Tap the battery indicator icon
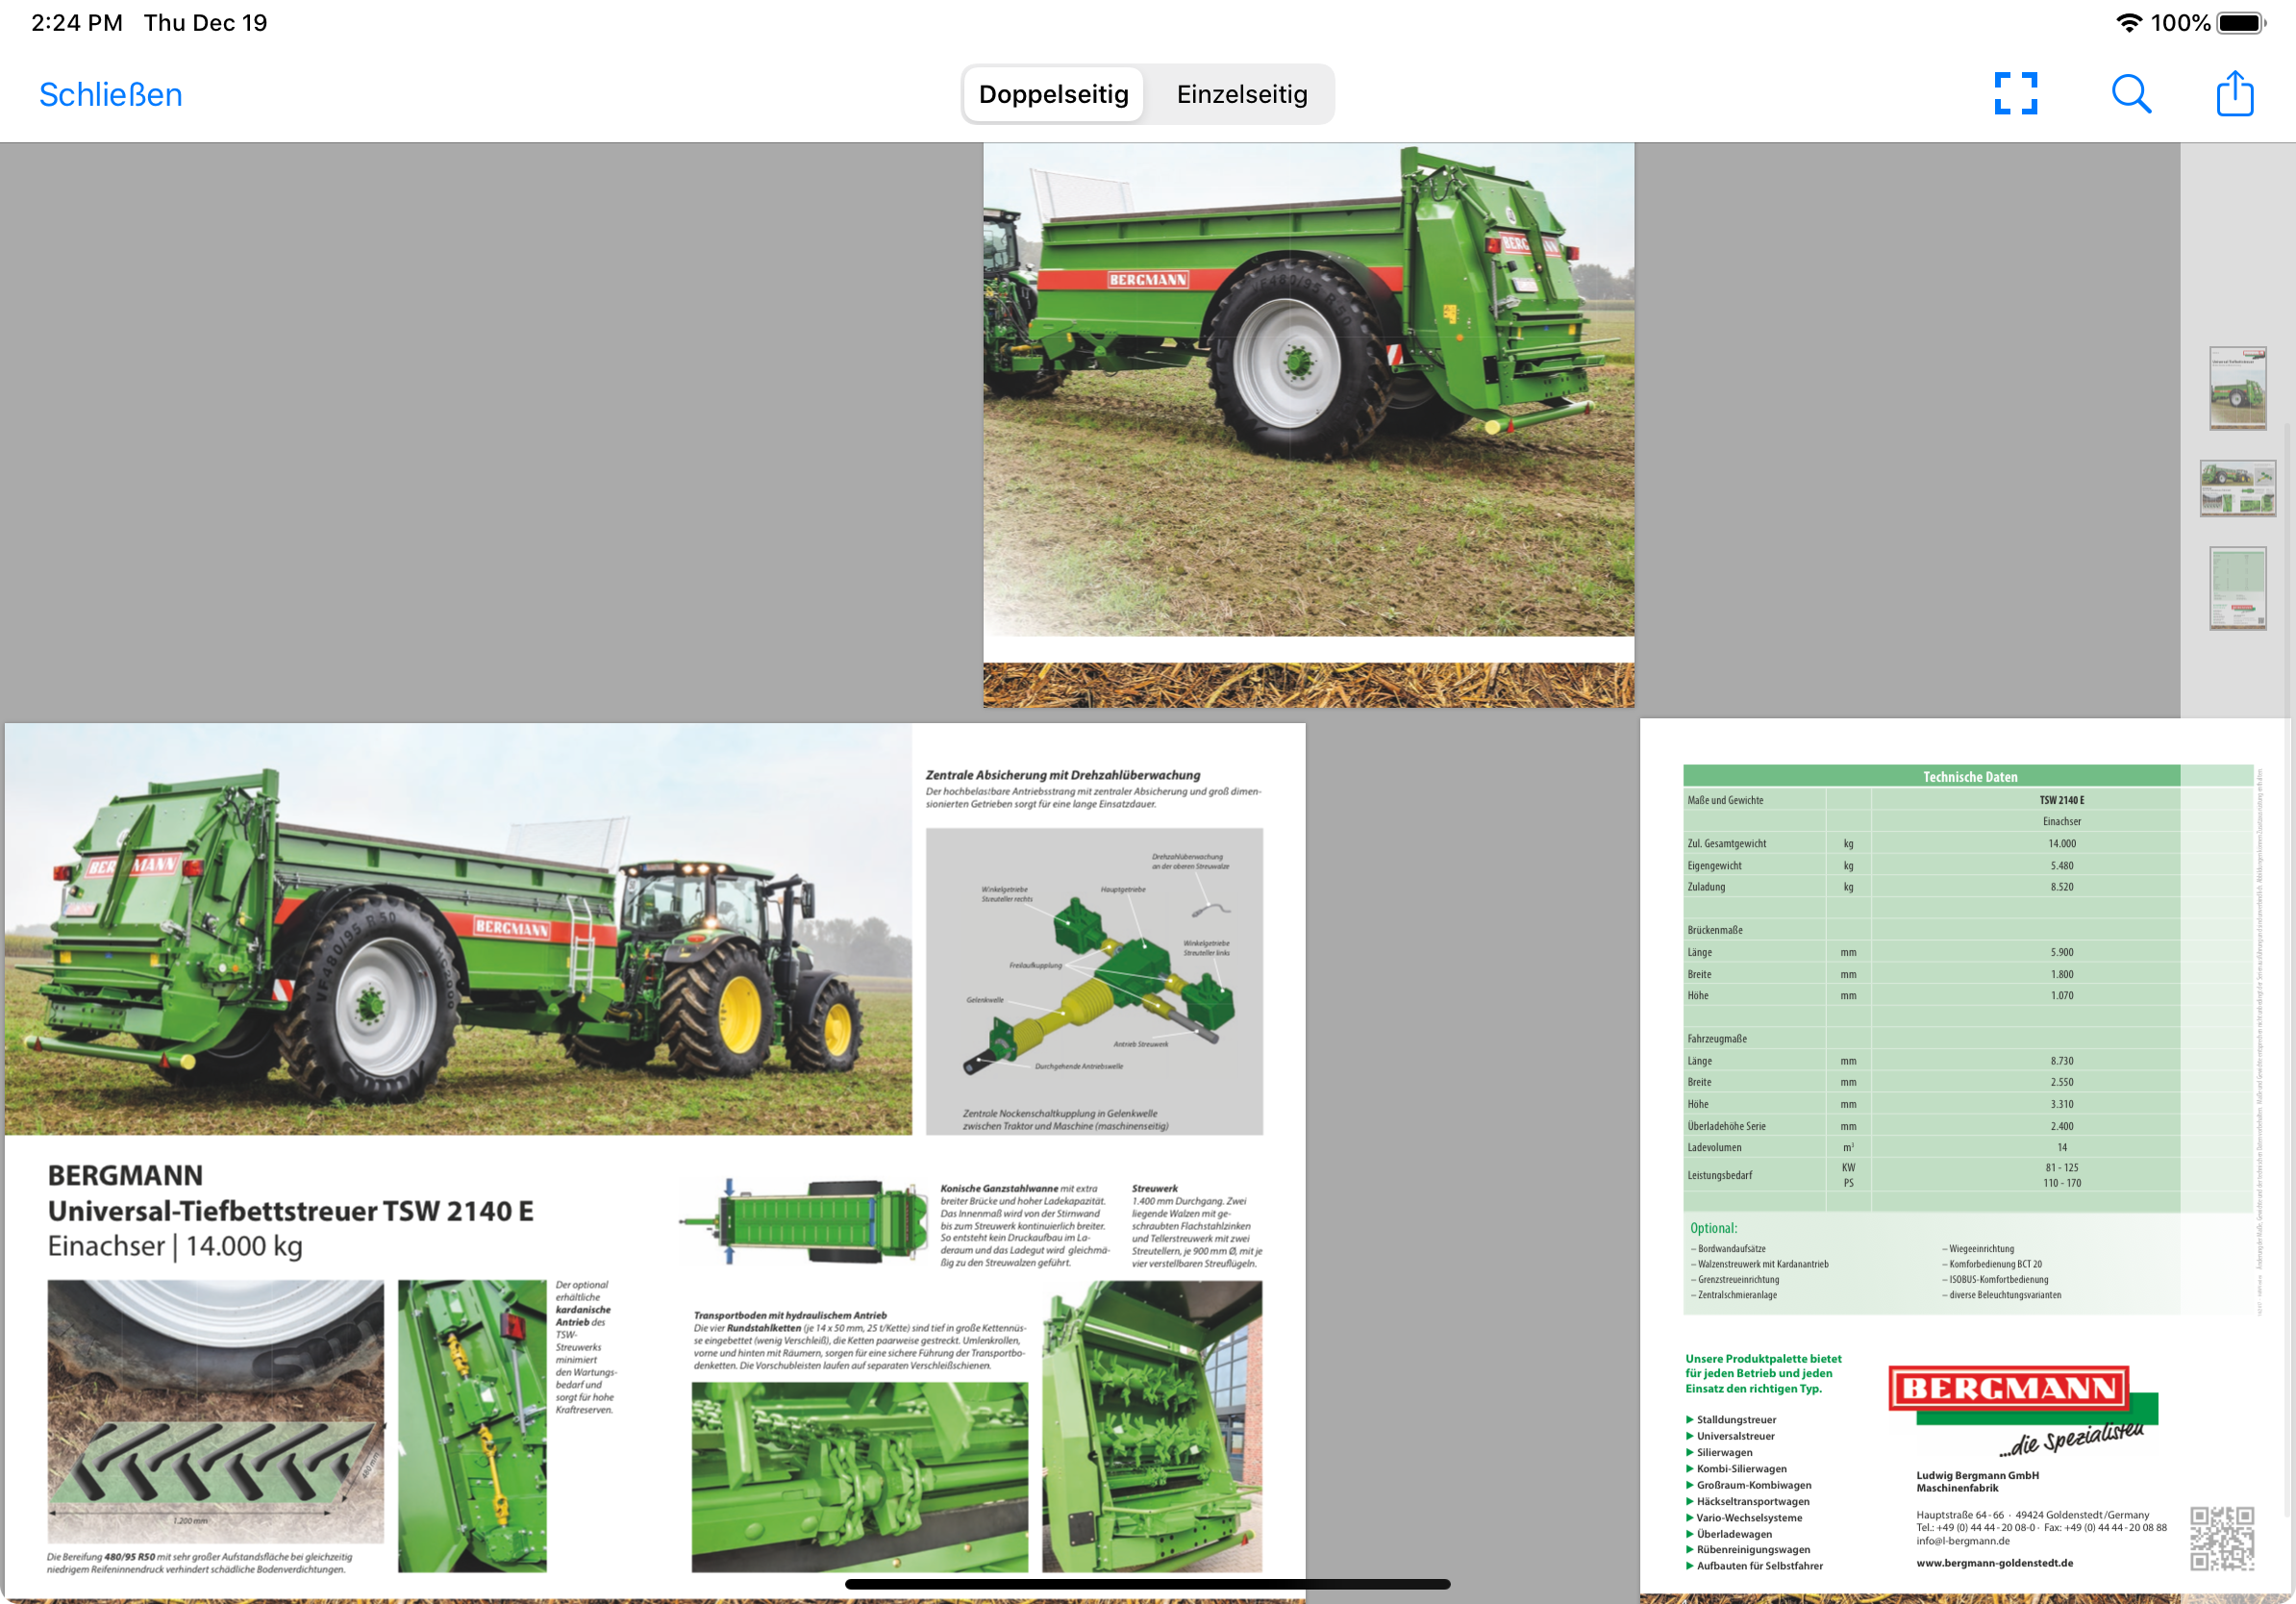The image size is (2296, 1604). (x=2241, y=23)
